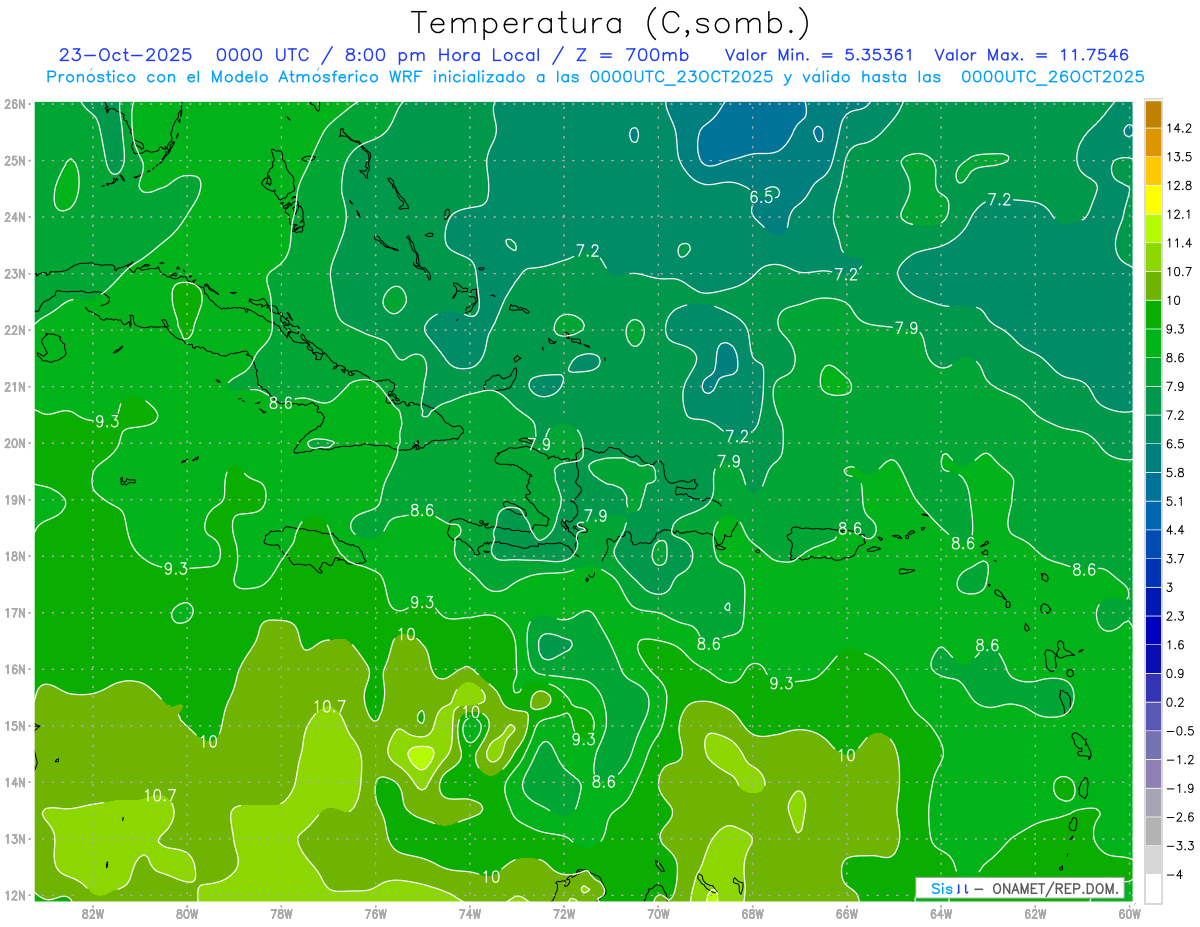The height and width of the screenshot is (927, 1200).
Task: Click the '5.1' legend label
Action: point(1175,501)
